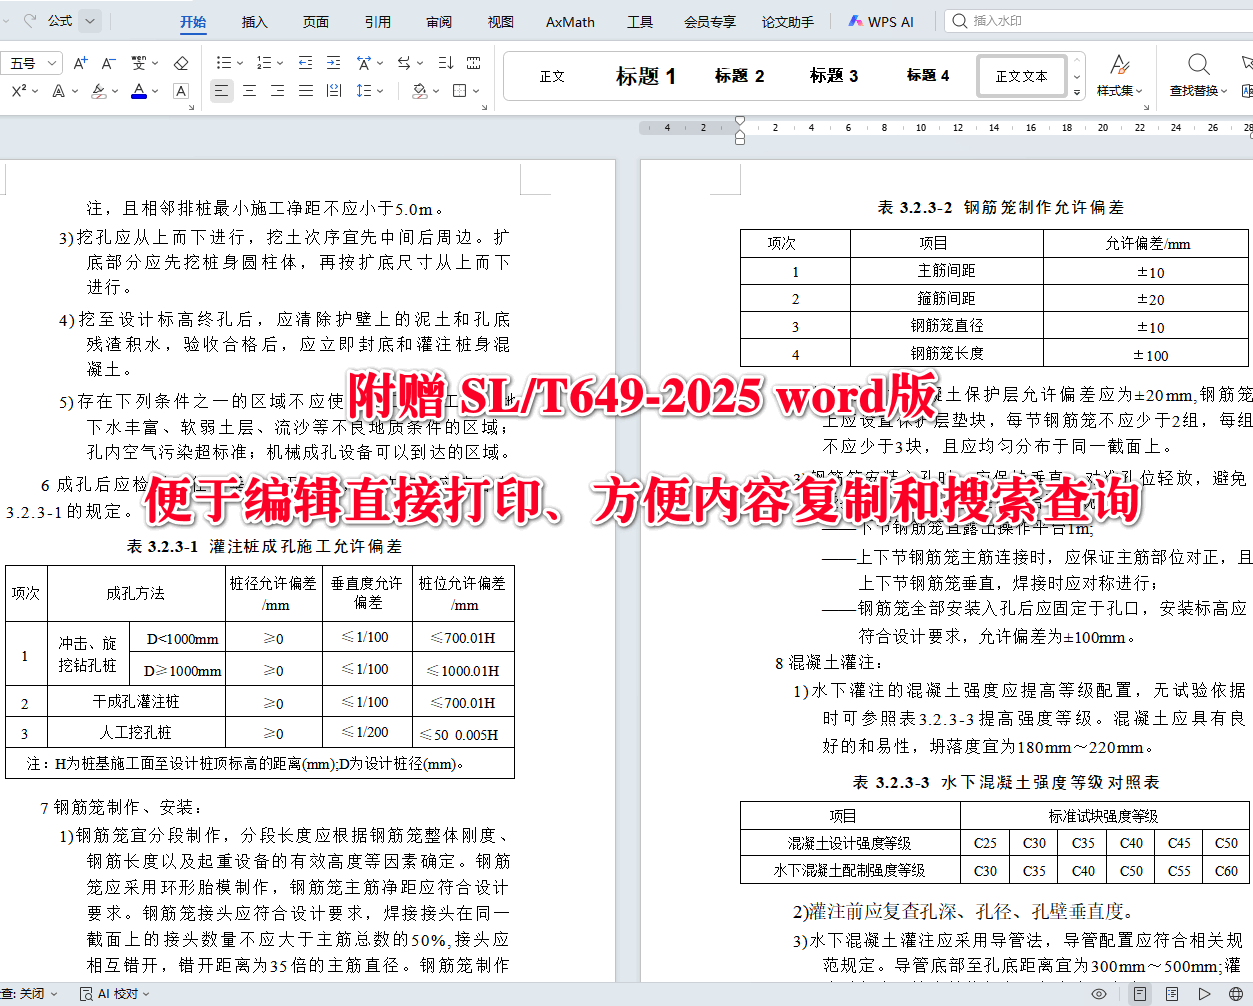Viewport: 1253px width, 1006px height.
Task: Switch to web layout globe view
Action: (x=1236, y=994)
